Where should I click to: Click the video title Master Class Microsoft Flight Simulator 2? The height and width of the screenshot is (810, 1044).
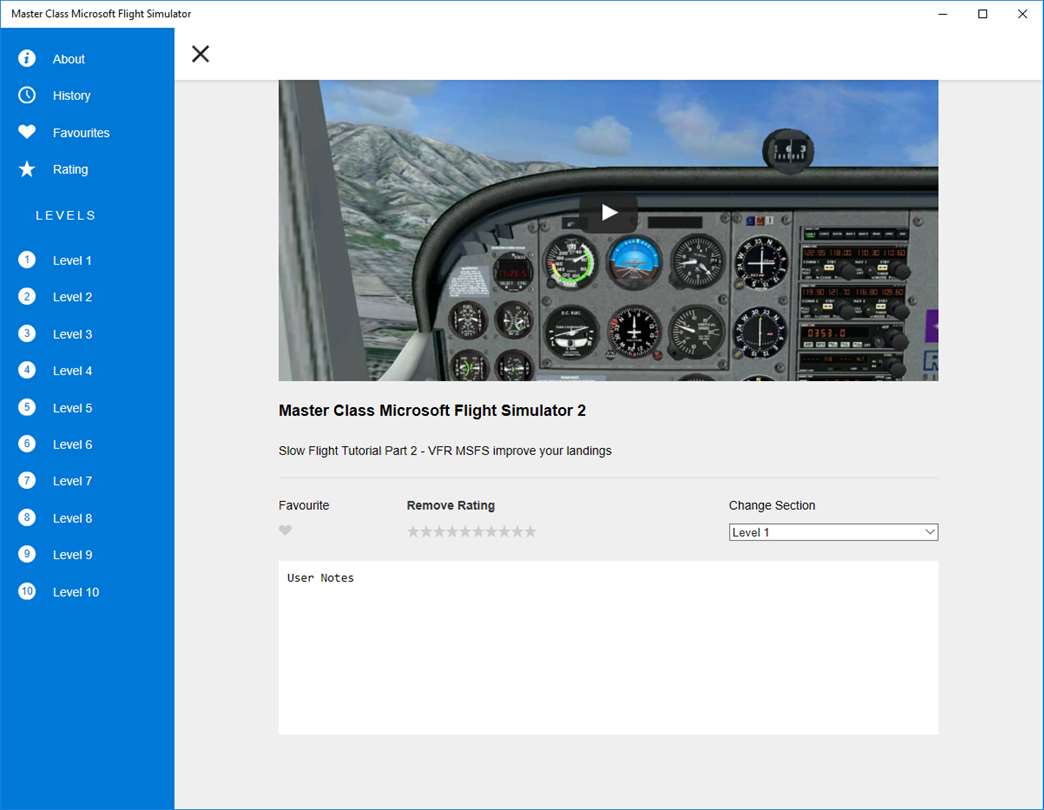coord(432,410)
